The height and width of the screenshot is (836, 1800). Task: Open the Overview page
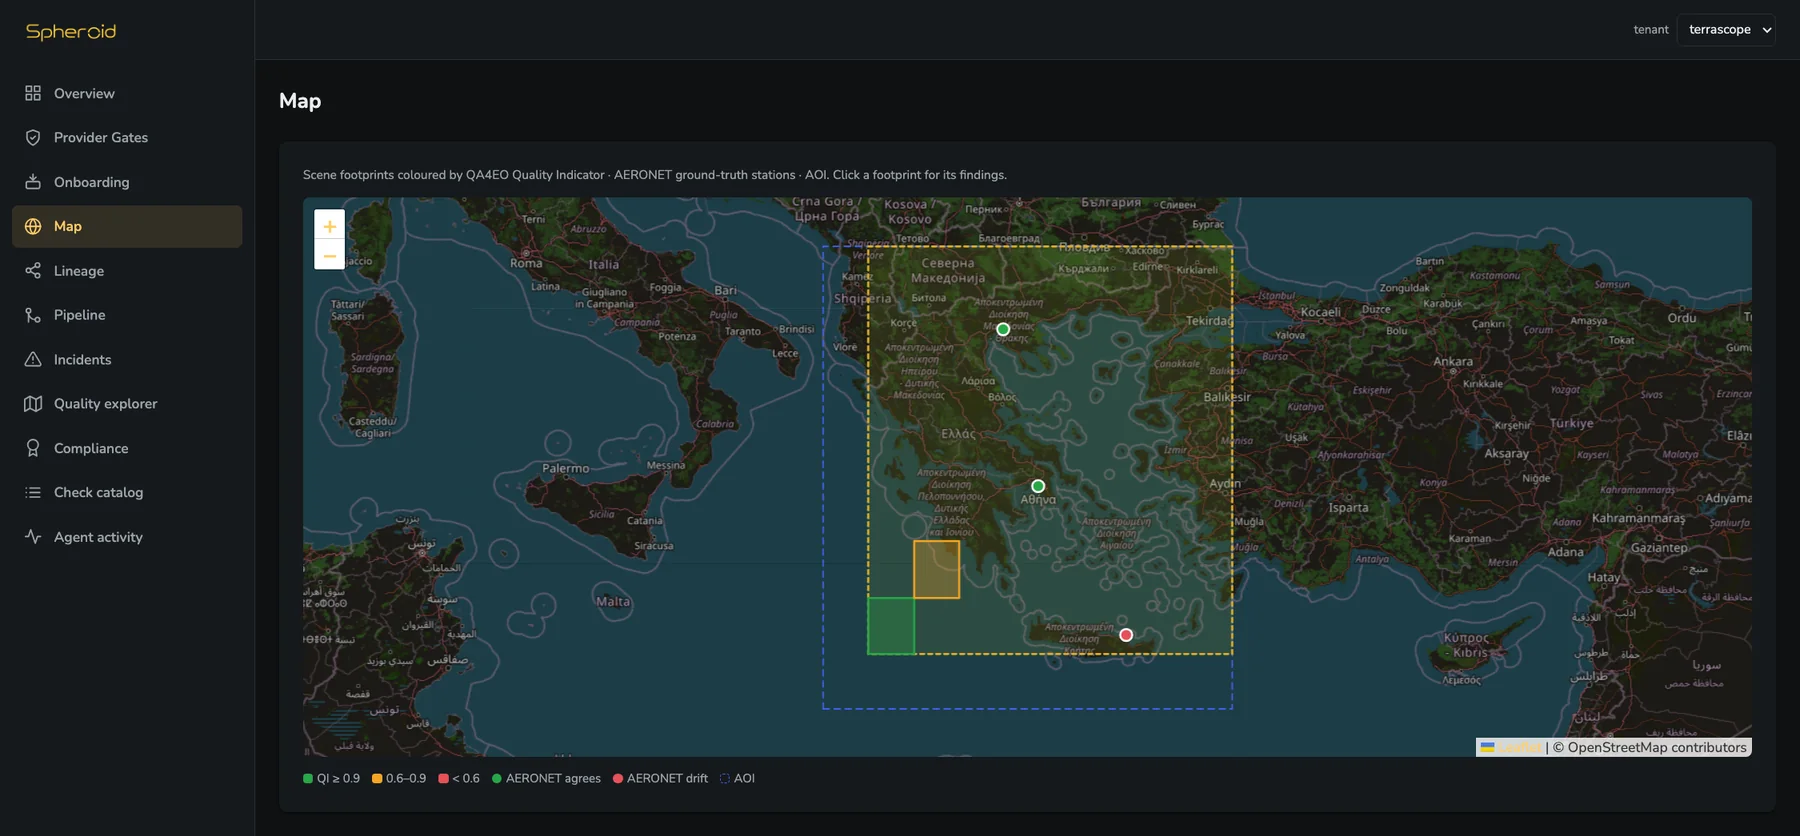tap(127, 93)
